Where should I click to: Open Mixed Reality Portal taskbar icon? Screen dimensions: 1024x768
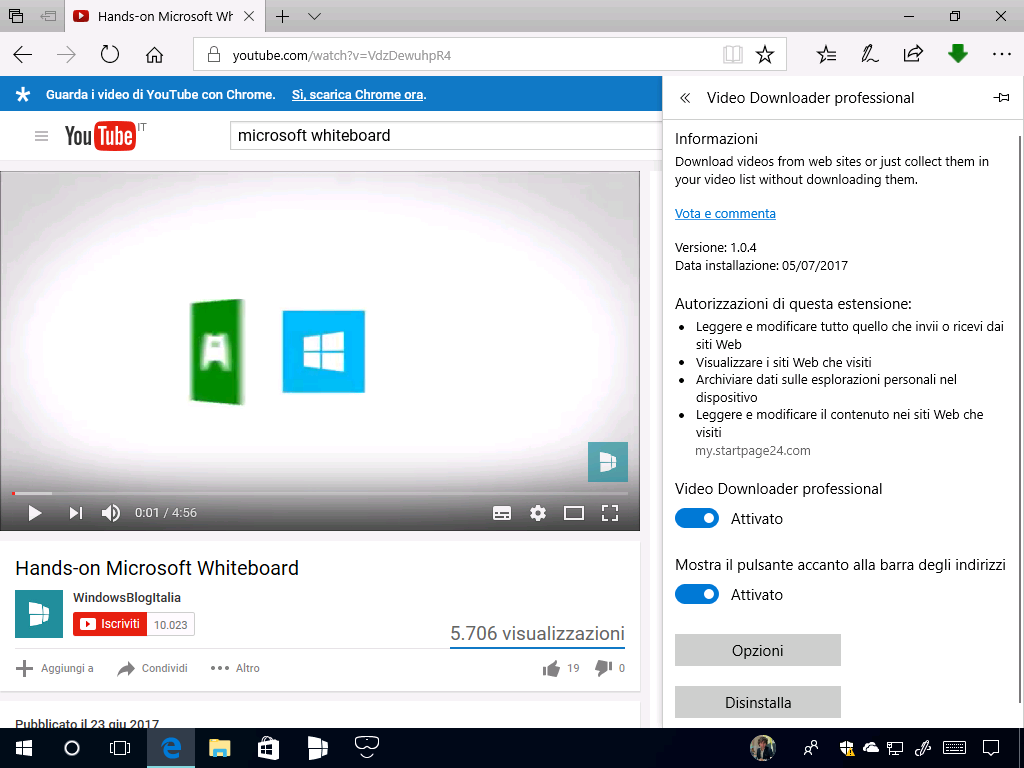click(367, 746)
